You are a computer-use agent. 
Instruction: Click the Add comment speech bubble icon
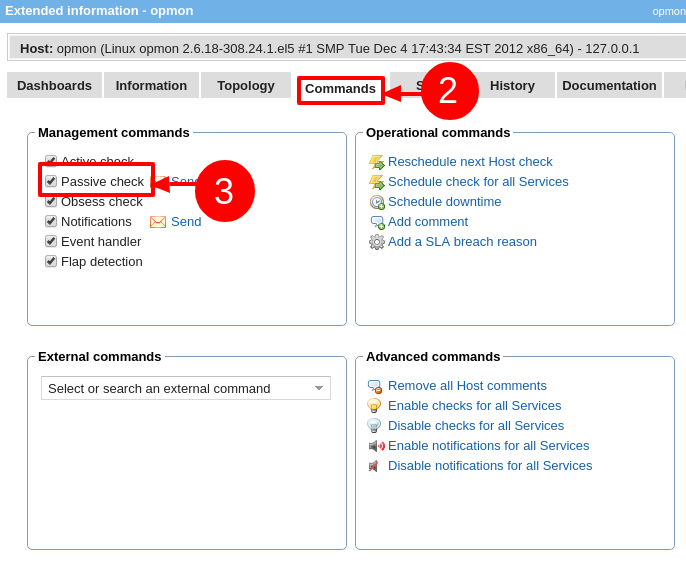(376, 222)
